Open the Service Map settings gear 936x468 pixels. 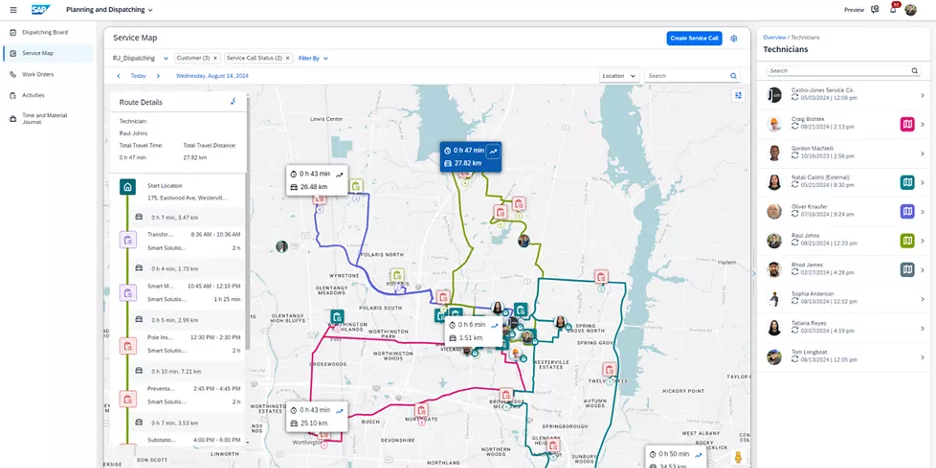733,38
